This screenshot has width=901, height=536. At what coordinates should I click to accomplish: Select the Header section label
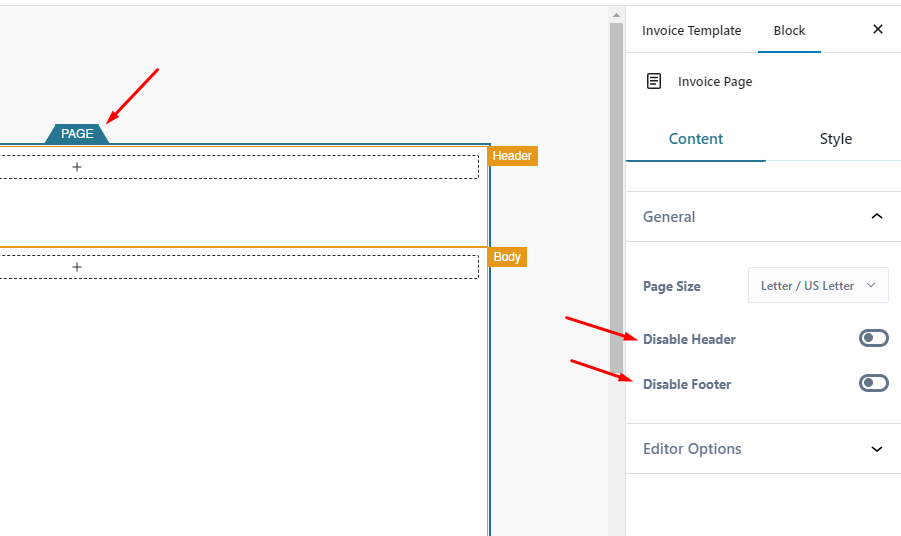click(x=512, y=156)
